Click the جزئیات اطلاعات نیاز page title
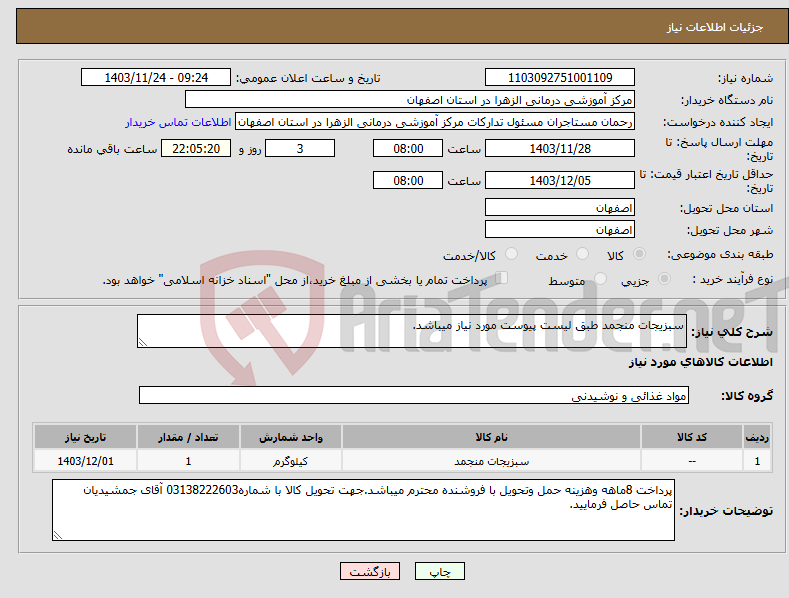Viewport: 789px width, 598px height. coord(715,27)
